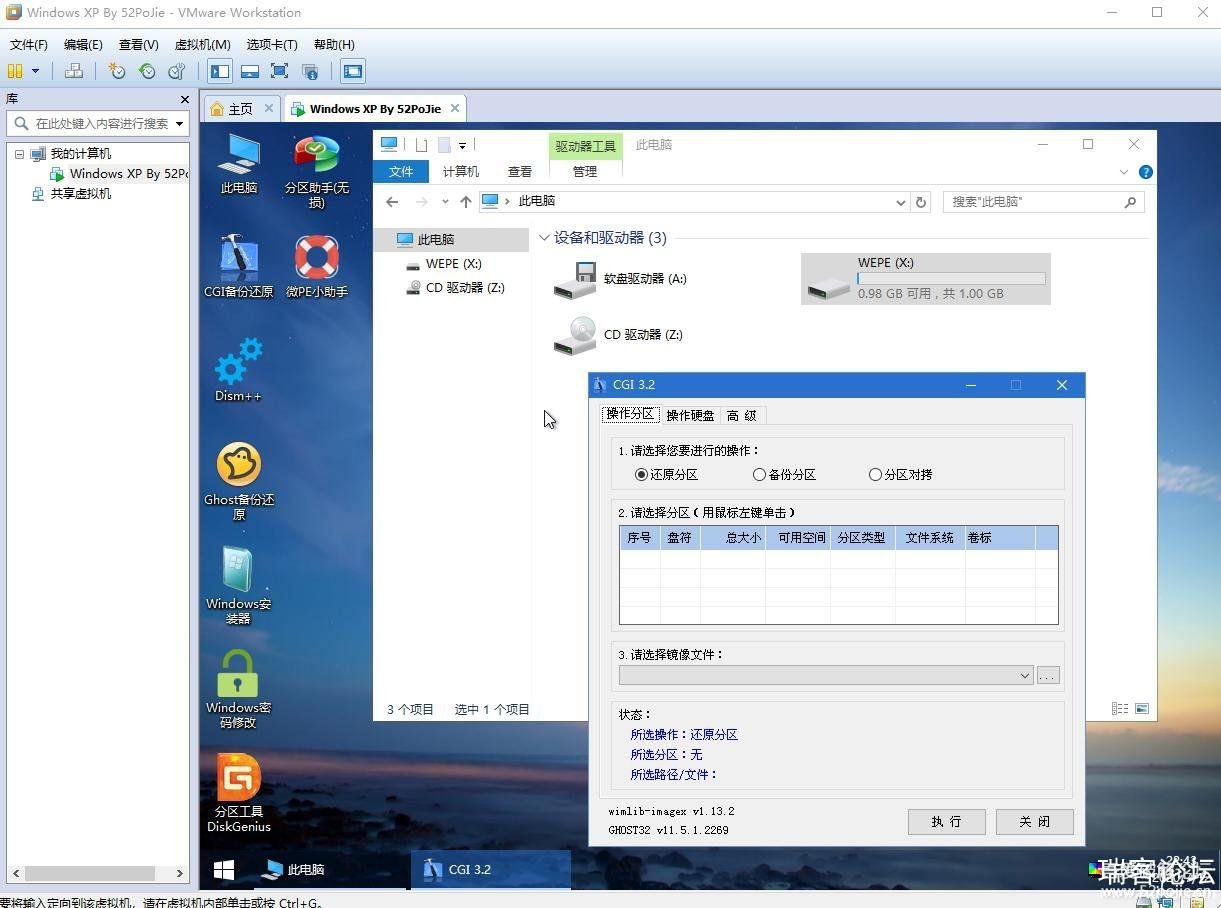The image size is (1221, 908).
Task: Click the Explorer 搜索"此电脑" search box
Action: pos(1044,202)
